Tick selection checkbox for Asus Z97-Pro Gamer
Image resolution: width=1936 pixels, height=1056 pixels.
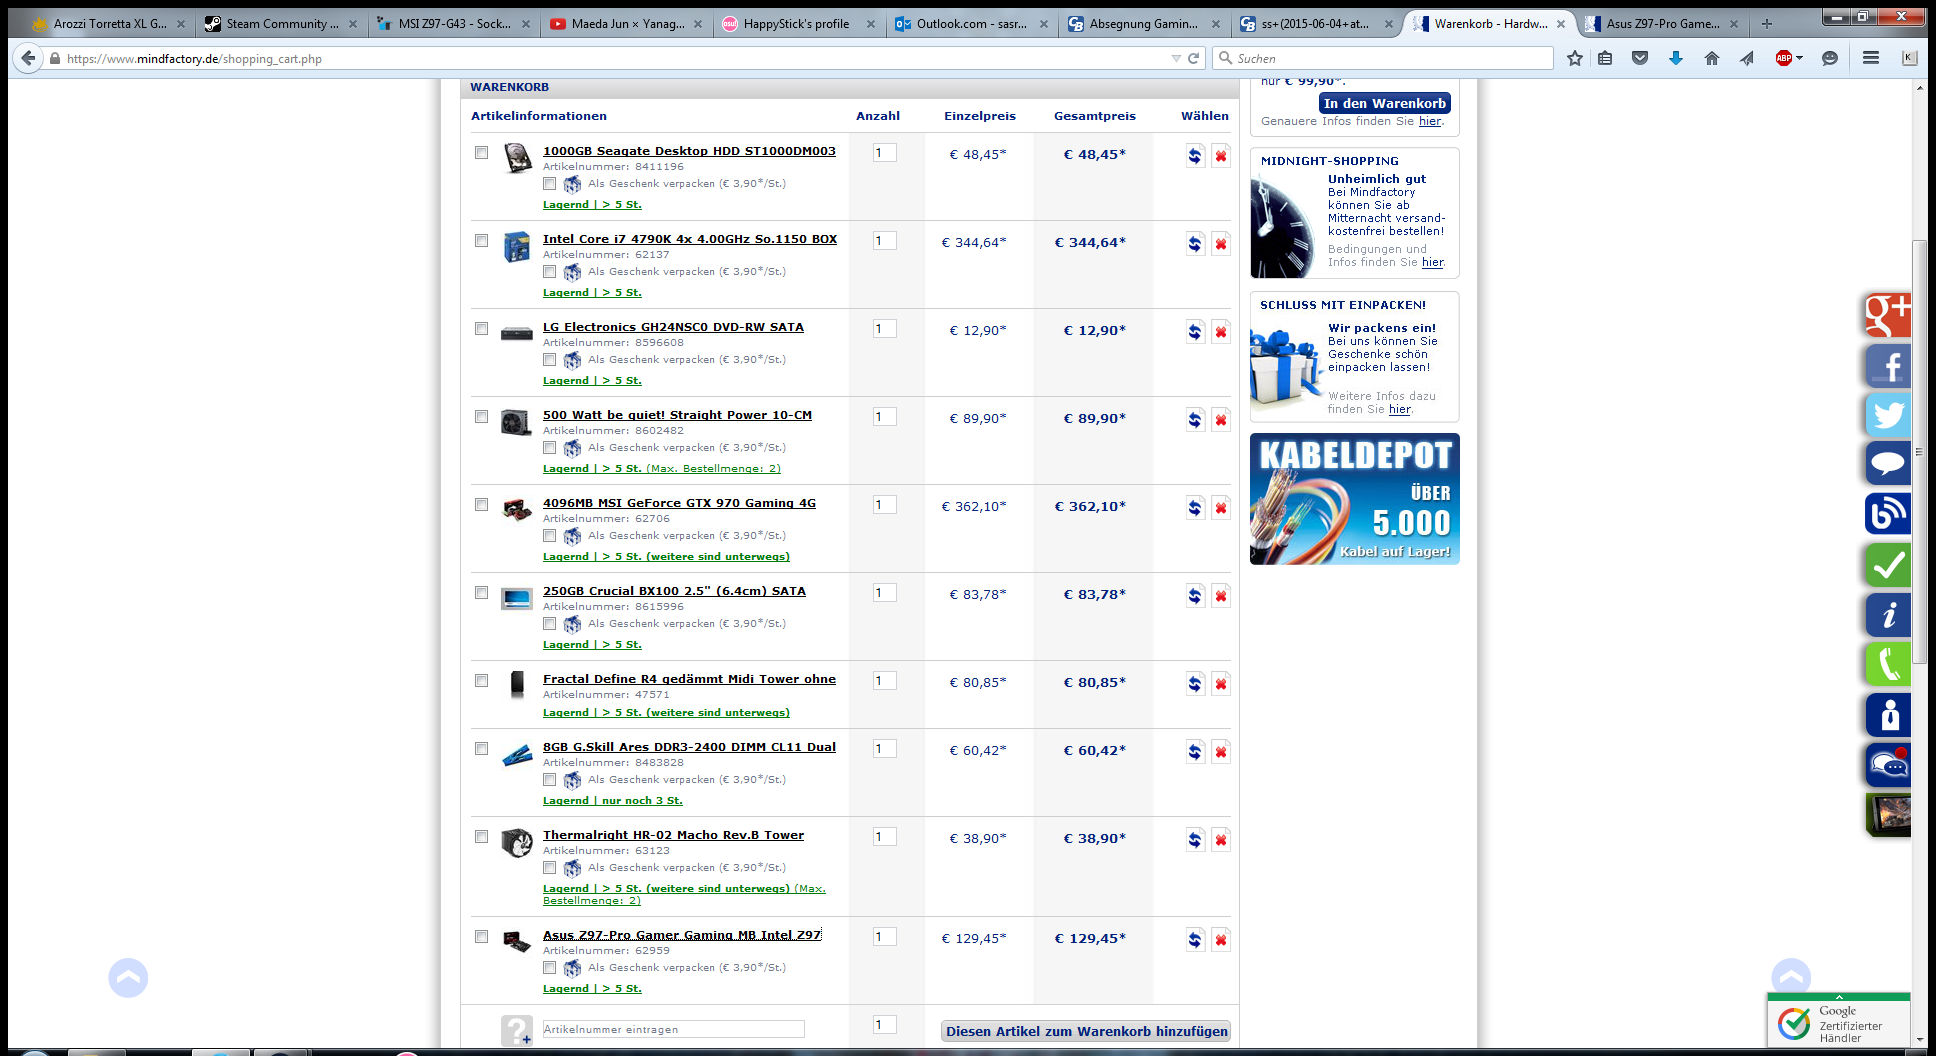(x=481, y=937)
